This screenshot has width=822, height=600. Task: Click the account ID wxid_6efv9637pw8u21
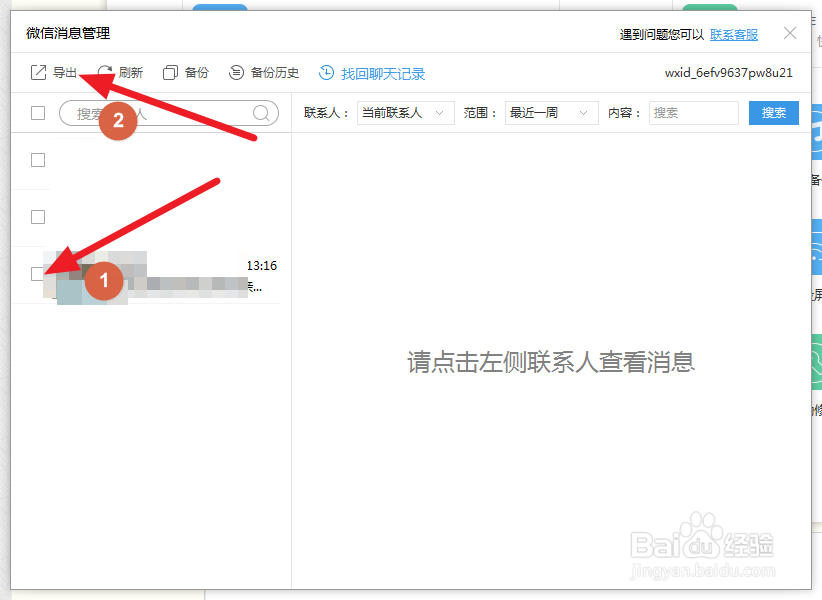click(x=729, y=73)
